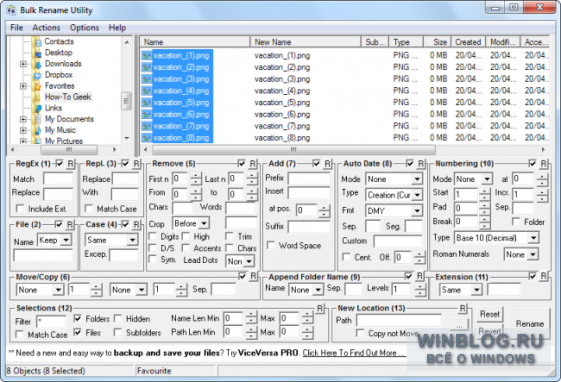561x382 pixels.
Task: Click the R reset button for File (2)
Action: click(70, 225)
